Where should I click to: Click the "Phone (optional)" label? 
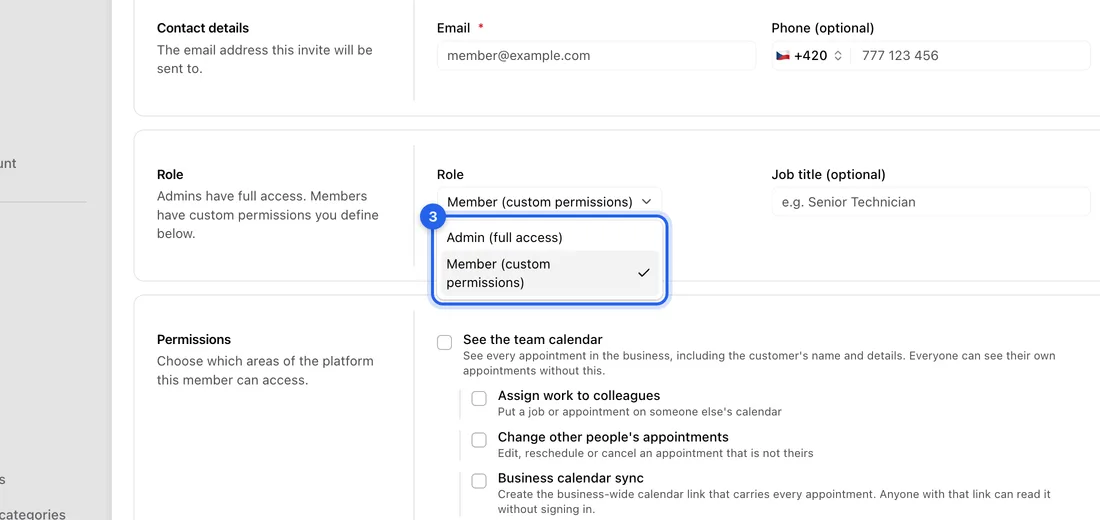coord(823,28)
